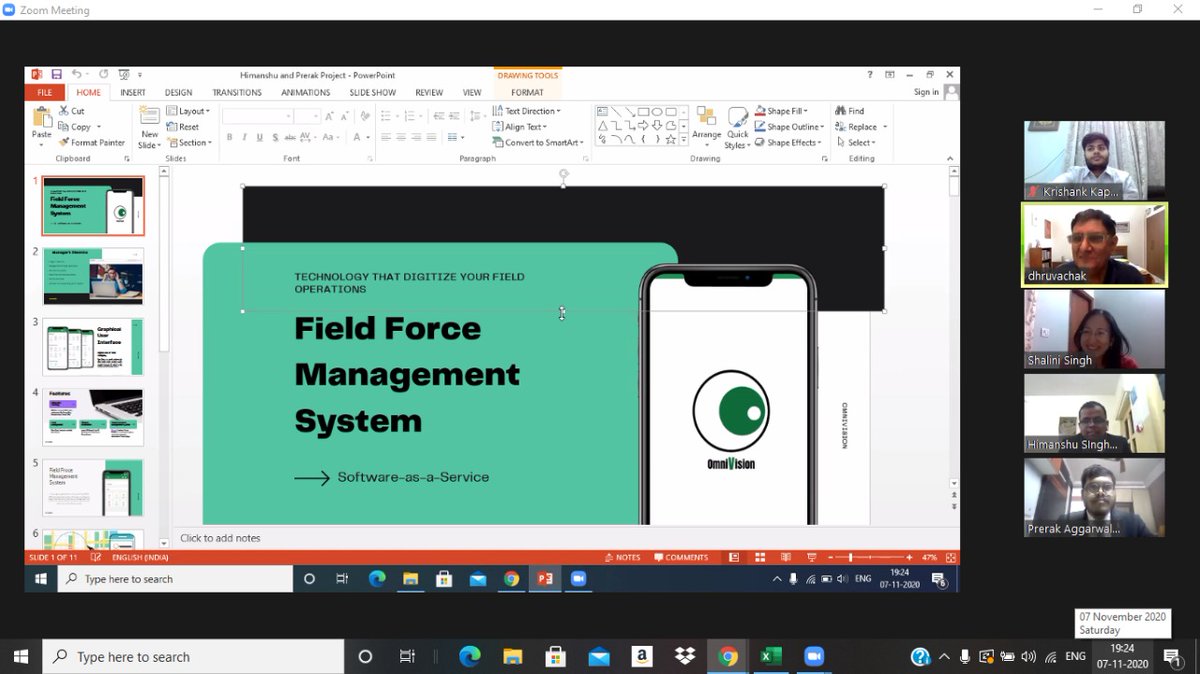Screen dimensions: 1200x674
Task: Switch to Slide Sorter view in status bar
Action: tap(760, 557)
